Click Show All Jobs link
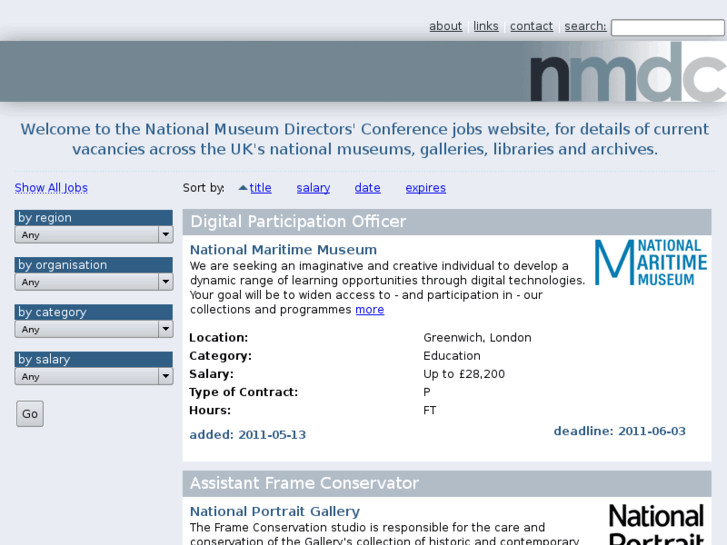The width and height of the screenshot is (727, 545). click(51, 188)
